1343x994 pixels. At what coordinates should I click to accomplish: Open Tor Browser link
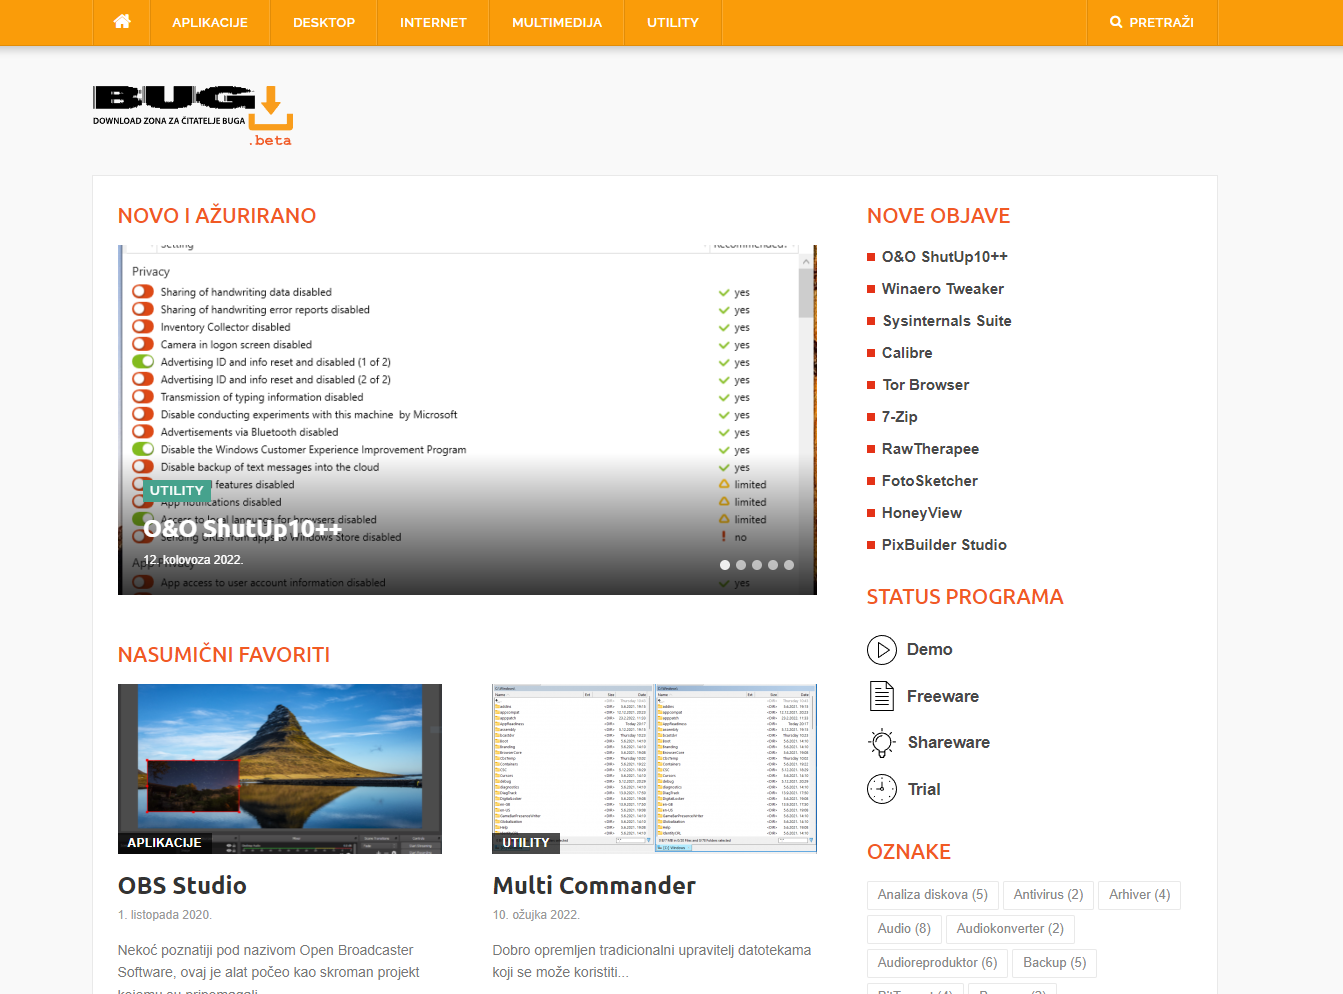926,385
